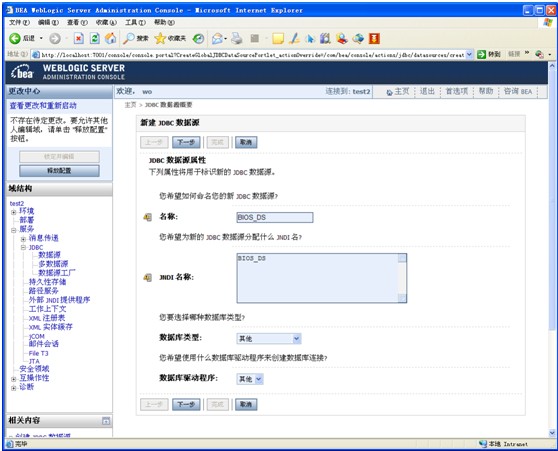558x451 pixels.
Task: Collapse the JDBC tree node
Action: (23, 247)
